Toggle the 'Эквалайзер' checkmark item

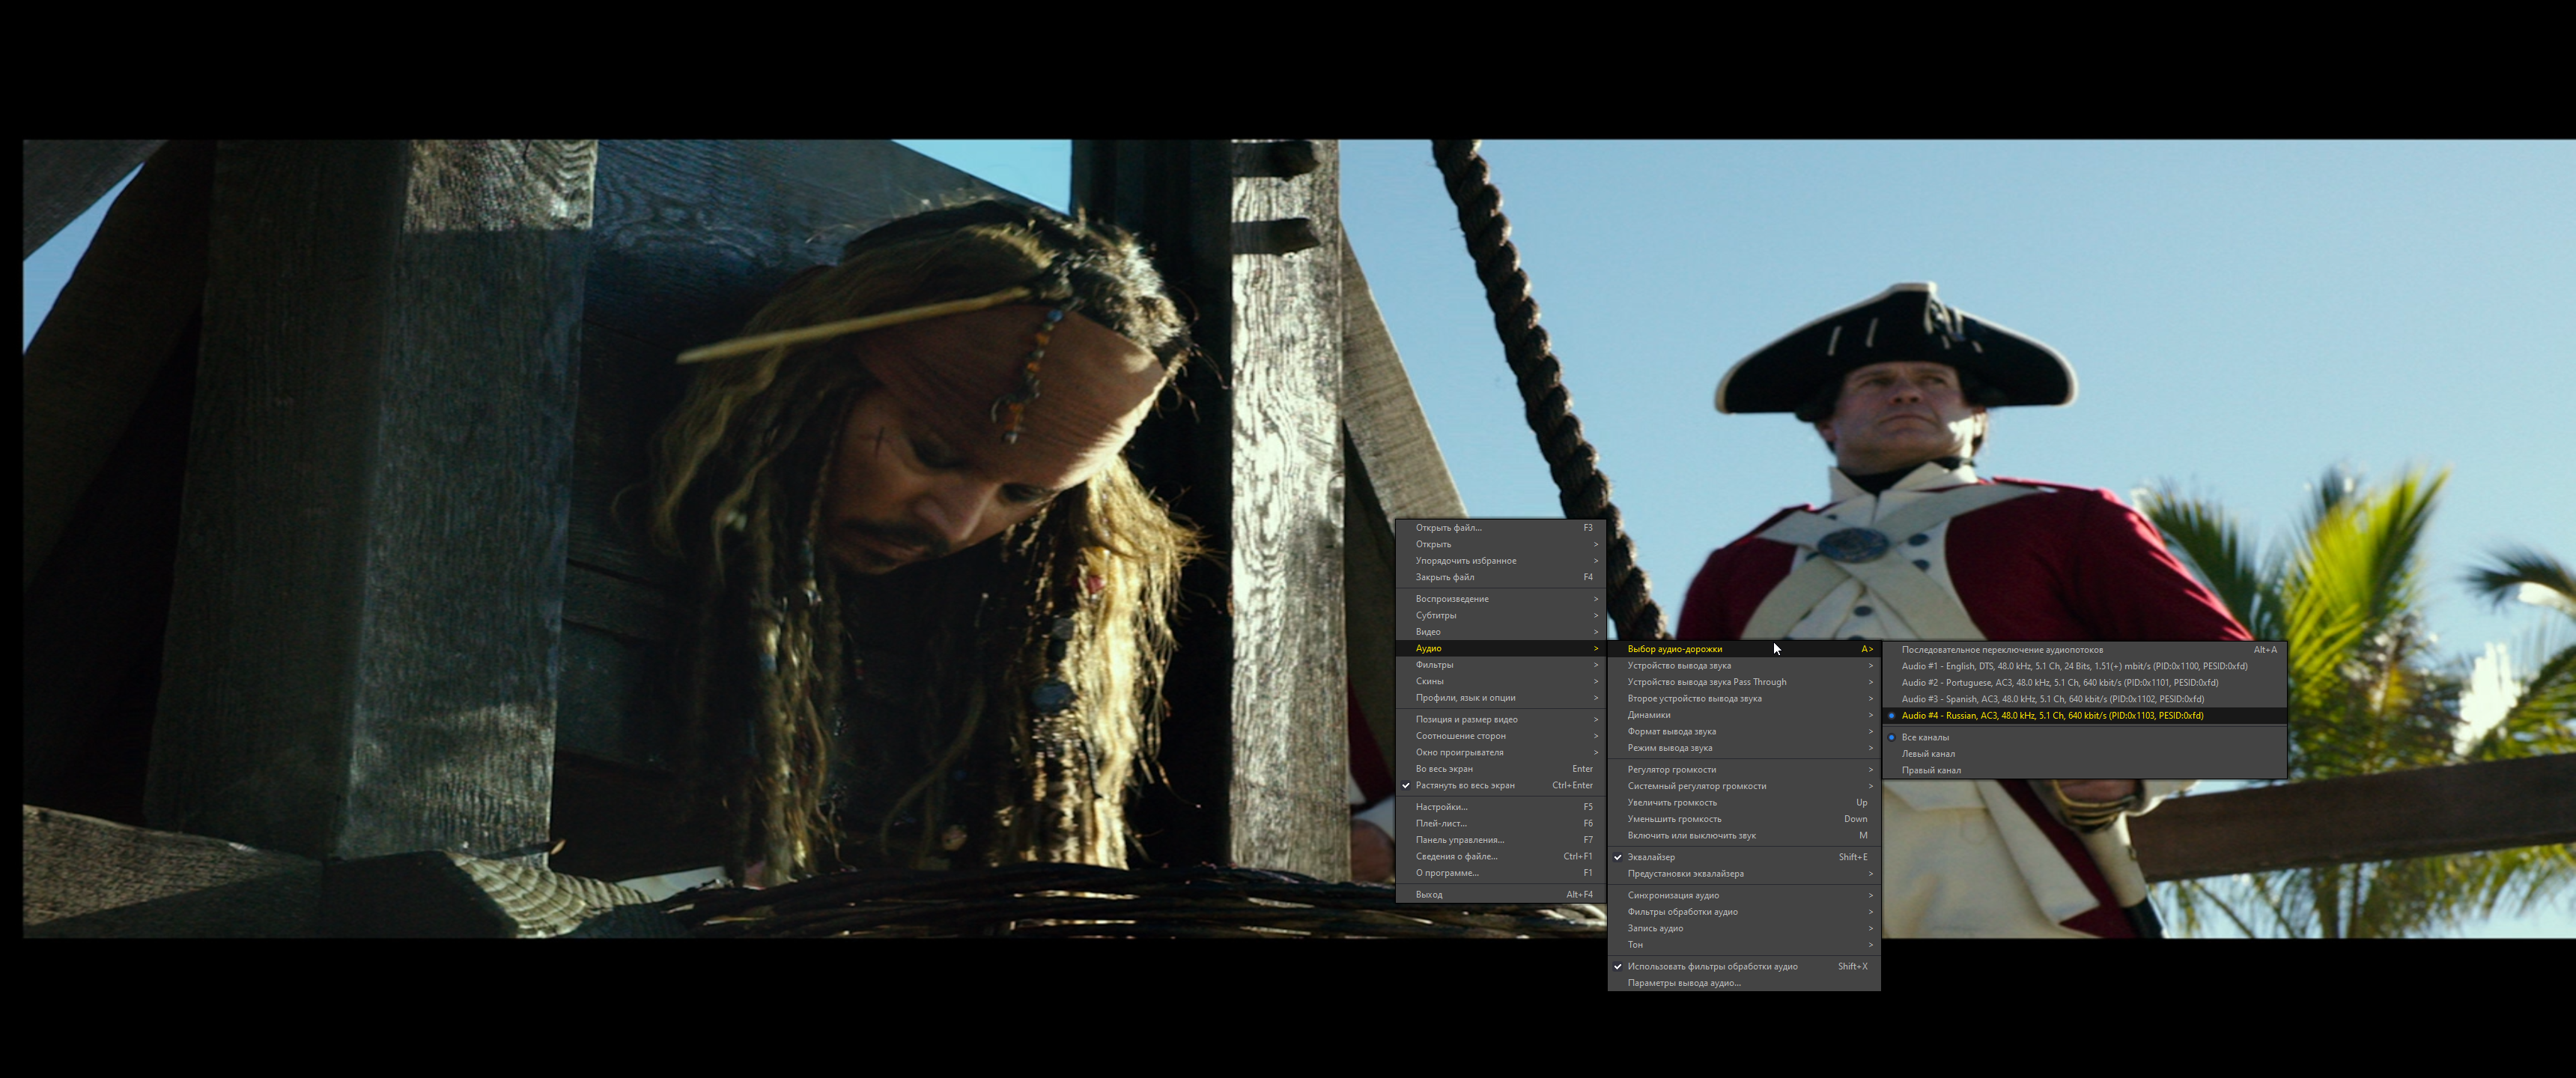point(1651,857)
